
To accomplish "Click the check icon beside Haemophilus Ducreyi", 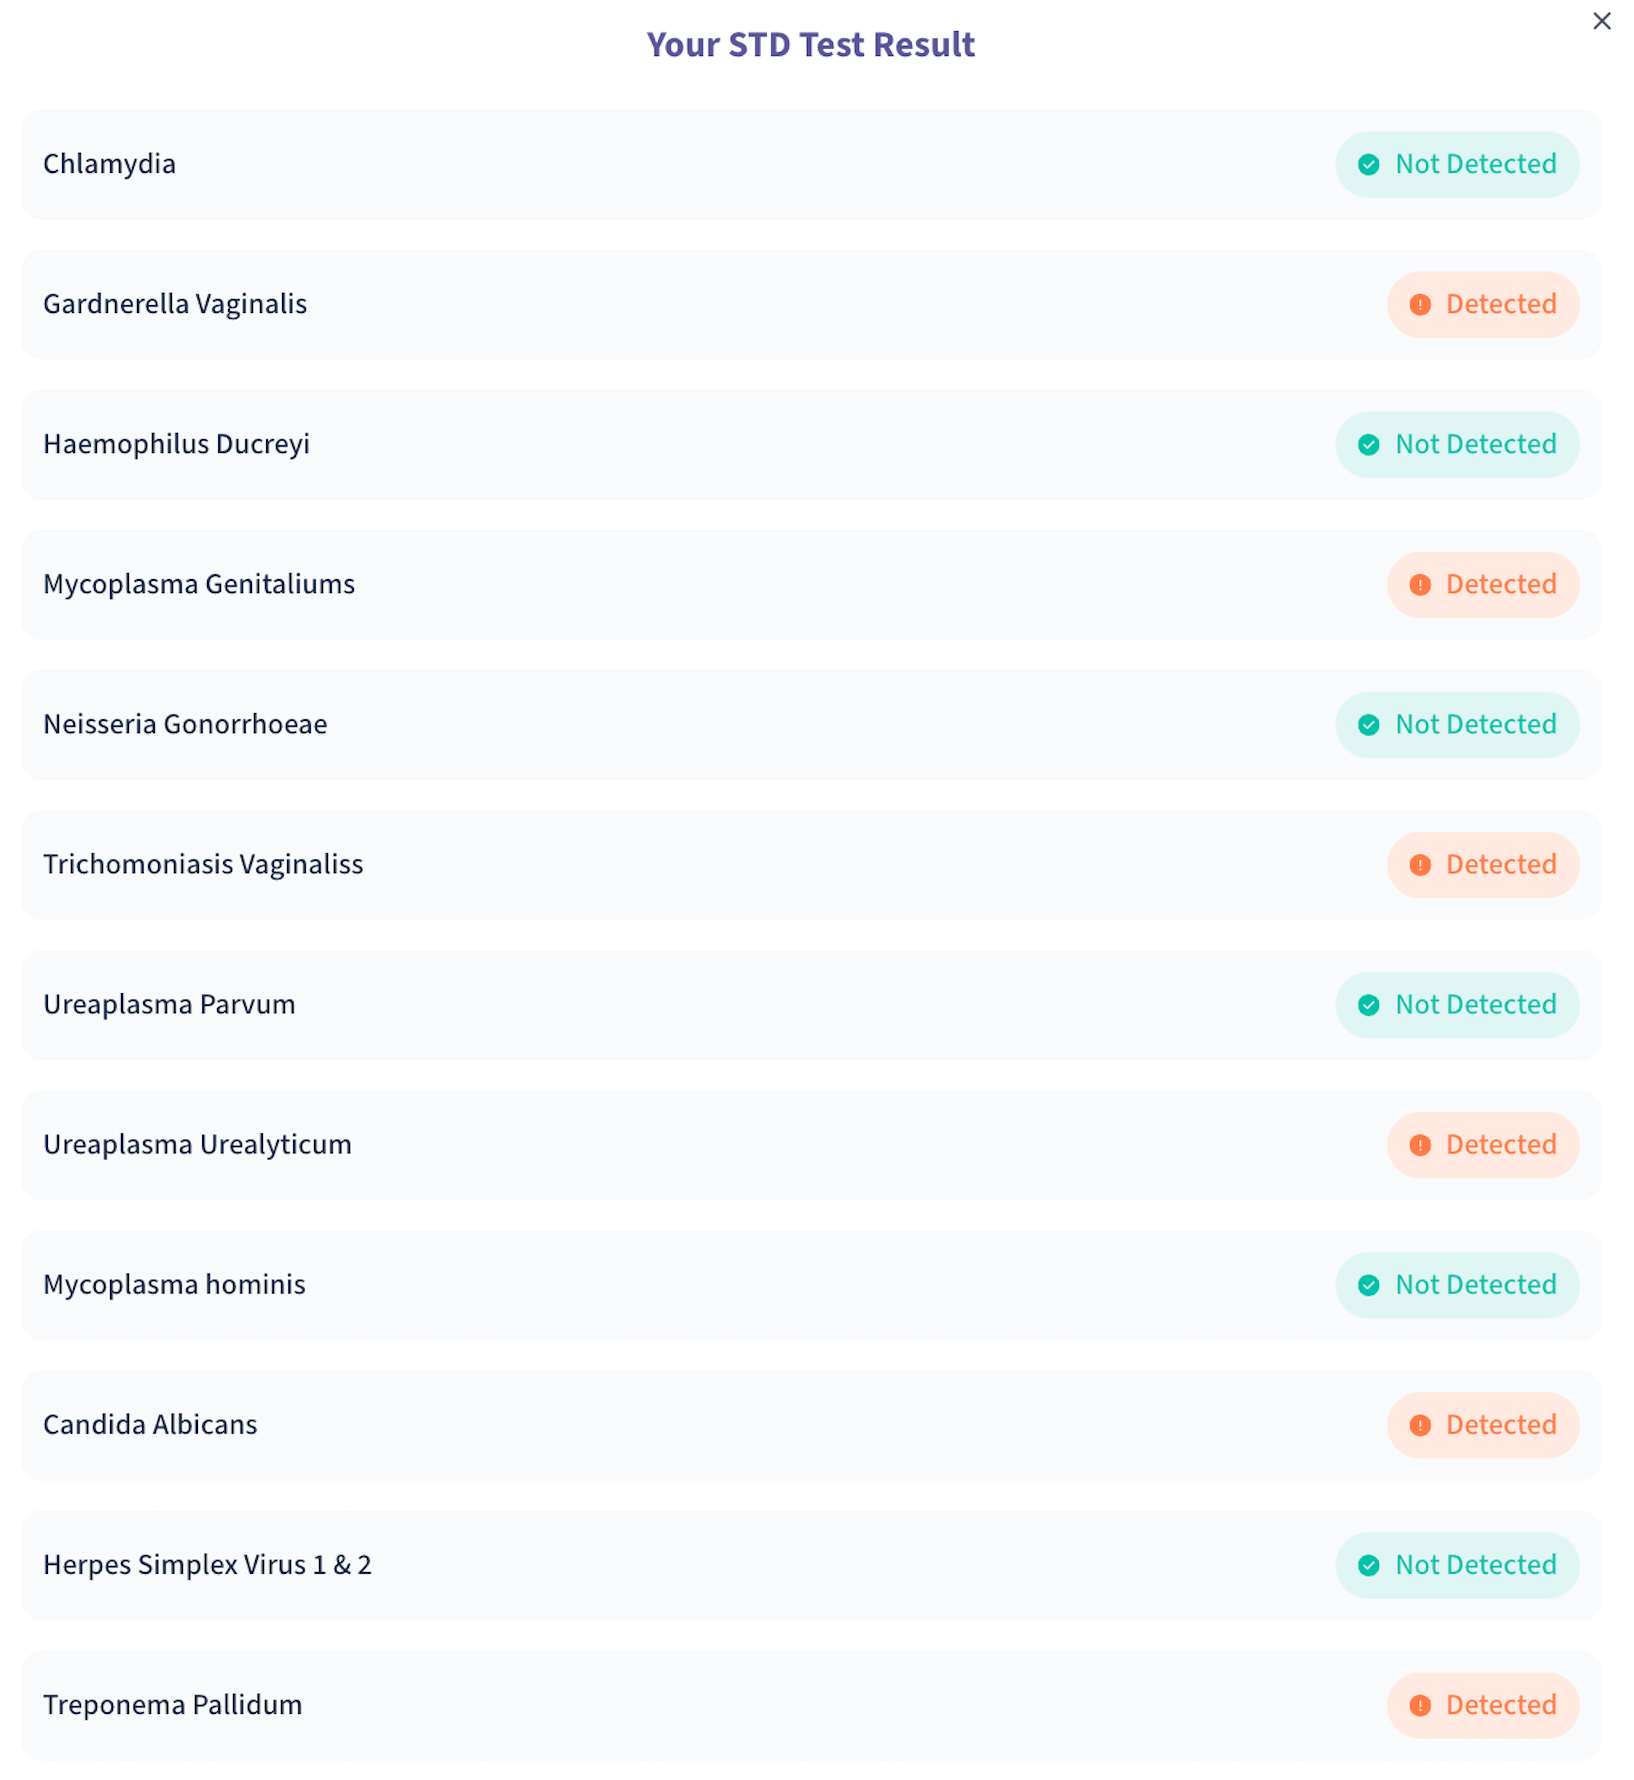I will click(x=1369, y=445).
